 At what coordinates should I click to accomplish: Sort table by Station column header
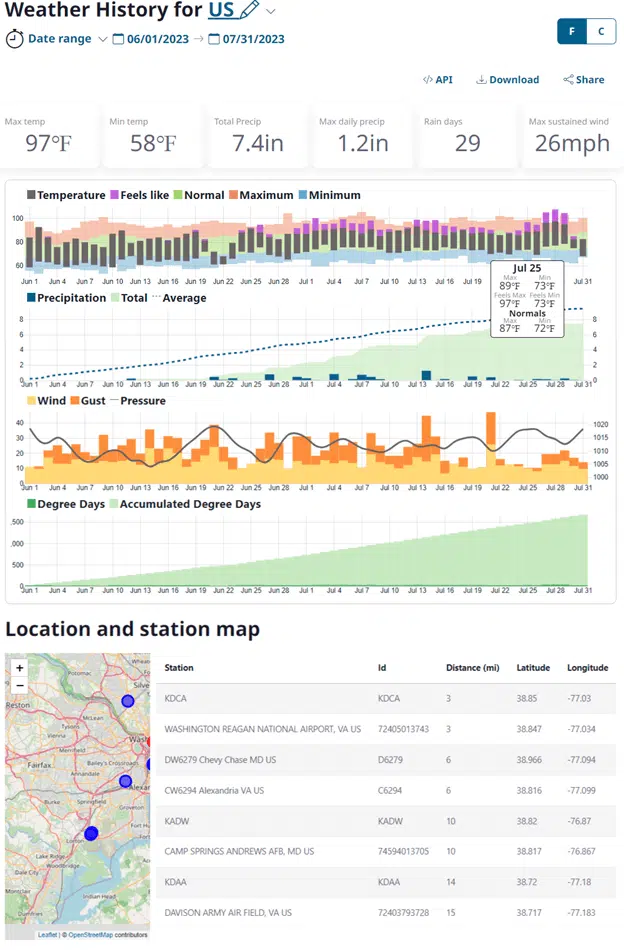(179, 667)
